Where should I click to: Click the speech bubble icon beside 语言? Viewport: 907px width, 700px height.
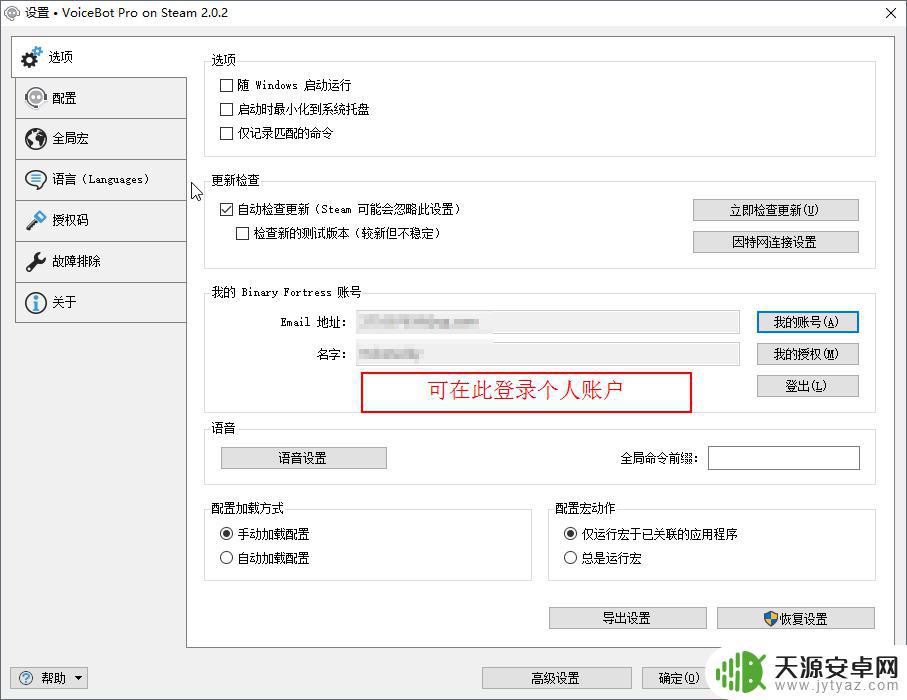pyautogui.click(x=35, y=180)
